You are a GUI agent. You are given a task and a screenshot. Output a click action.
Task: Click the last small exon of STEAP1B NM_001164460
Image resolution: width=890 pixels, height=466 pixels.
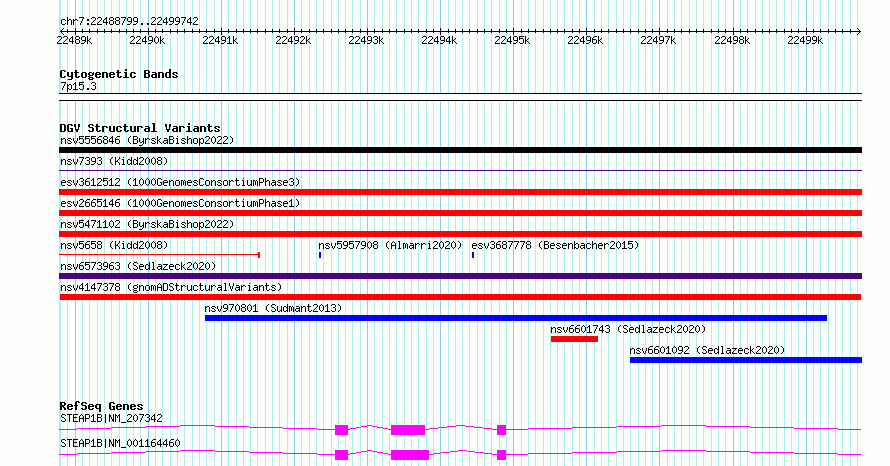point(501,455)
